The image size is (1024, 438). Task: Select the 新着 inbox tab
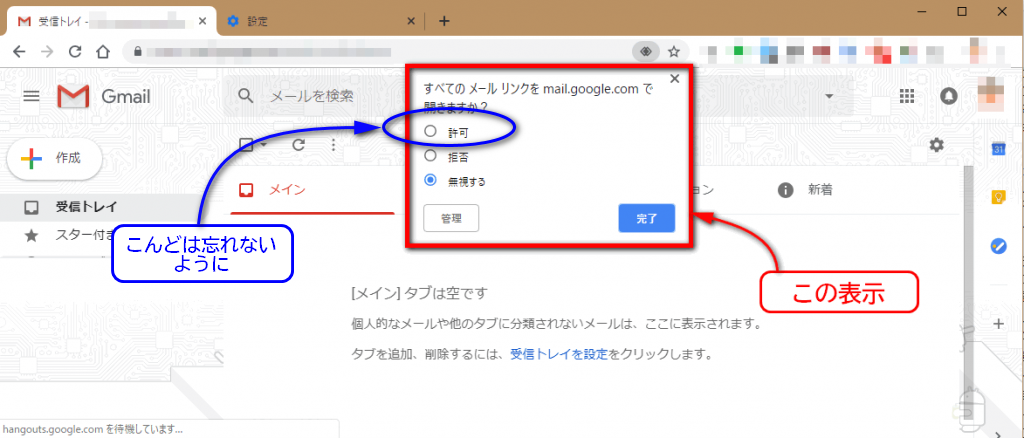(x=819, y=190)
